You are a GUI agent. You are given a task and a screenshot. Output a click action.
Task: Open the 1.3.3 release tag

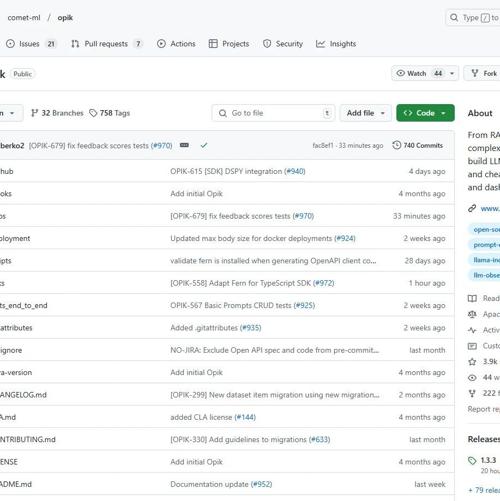point(488,460)
